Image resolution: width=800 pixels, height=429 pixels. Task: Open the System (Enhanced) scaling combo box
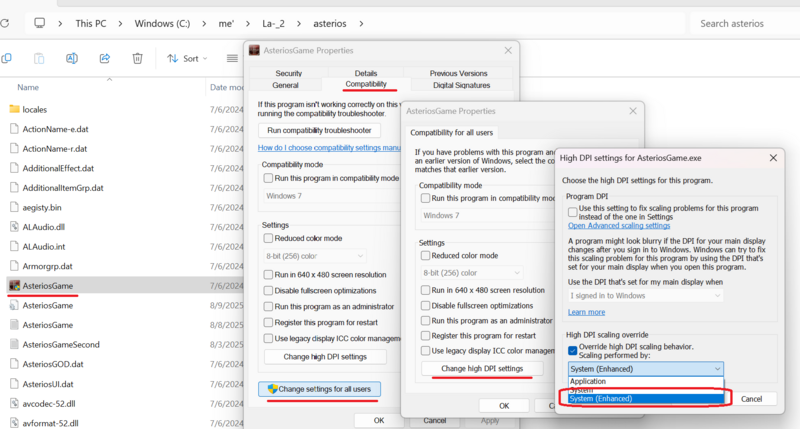coord(645,369)
